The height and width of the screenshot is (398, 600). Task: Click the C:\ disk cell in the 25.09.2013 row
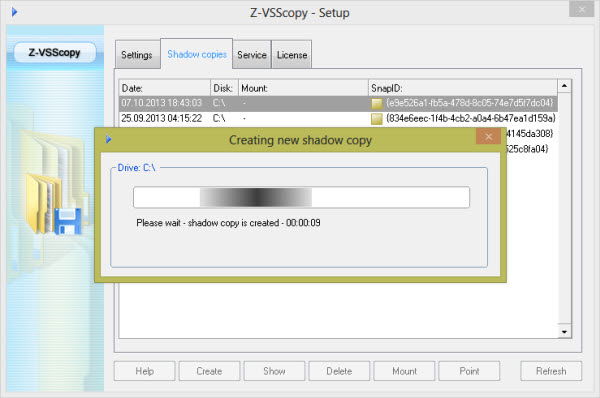click(219, 118)
